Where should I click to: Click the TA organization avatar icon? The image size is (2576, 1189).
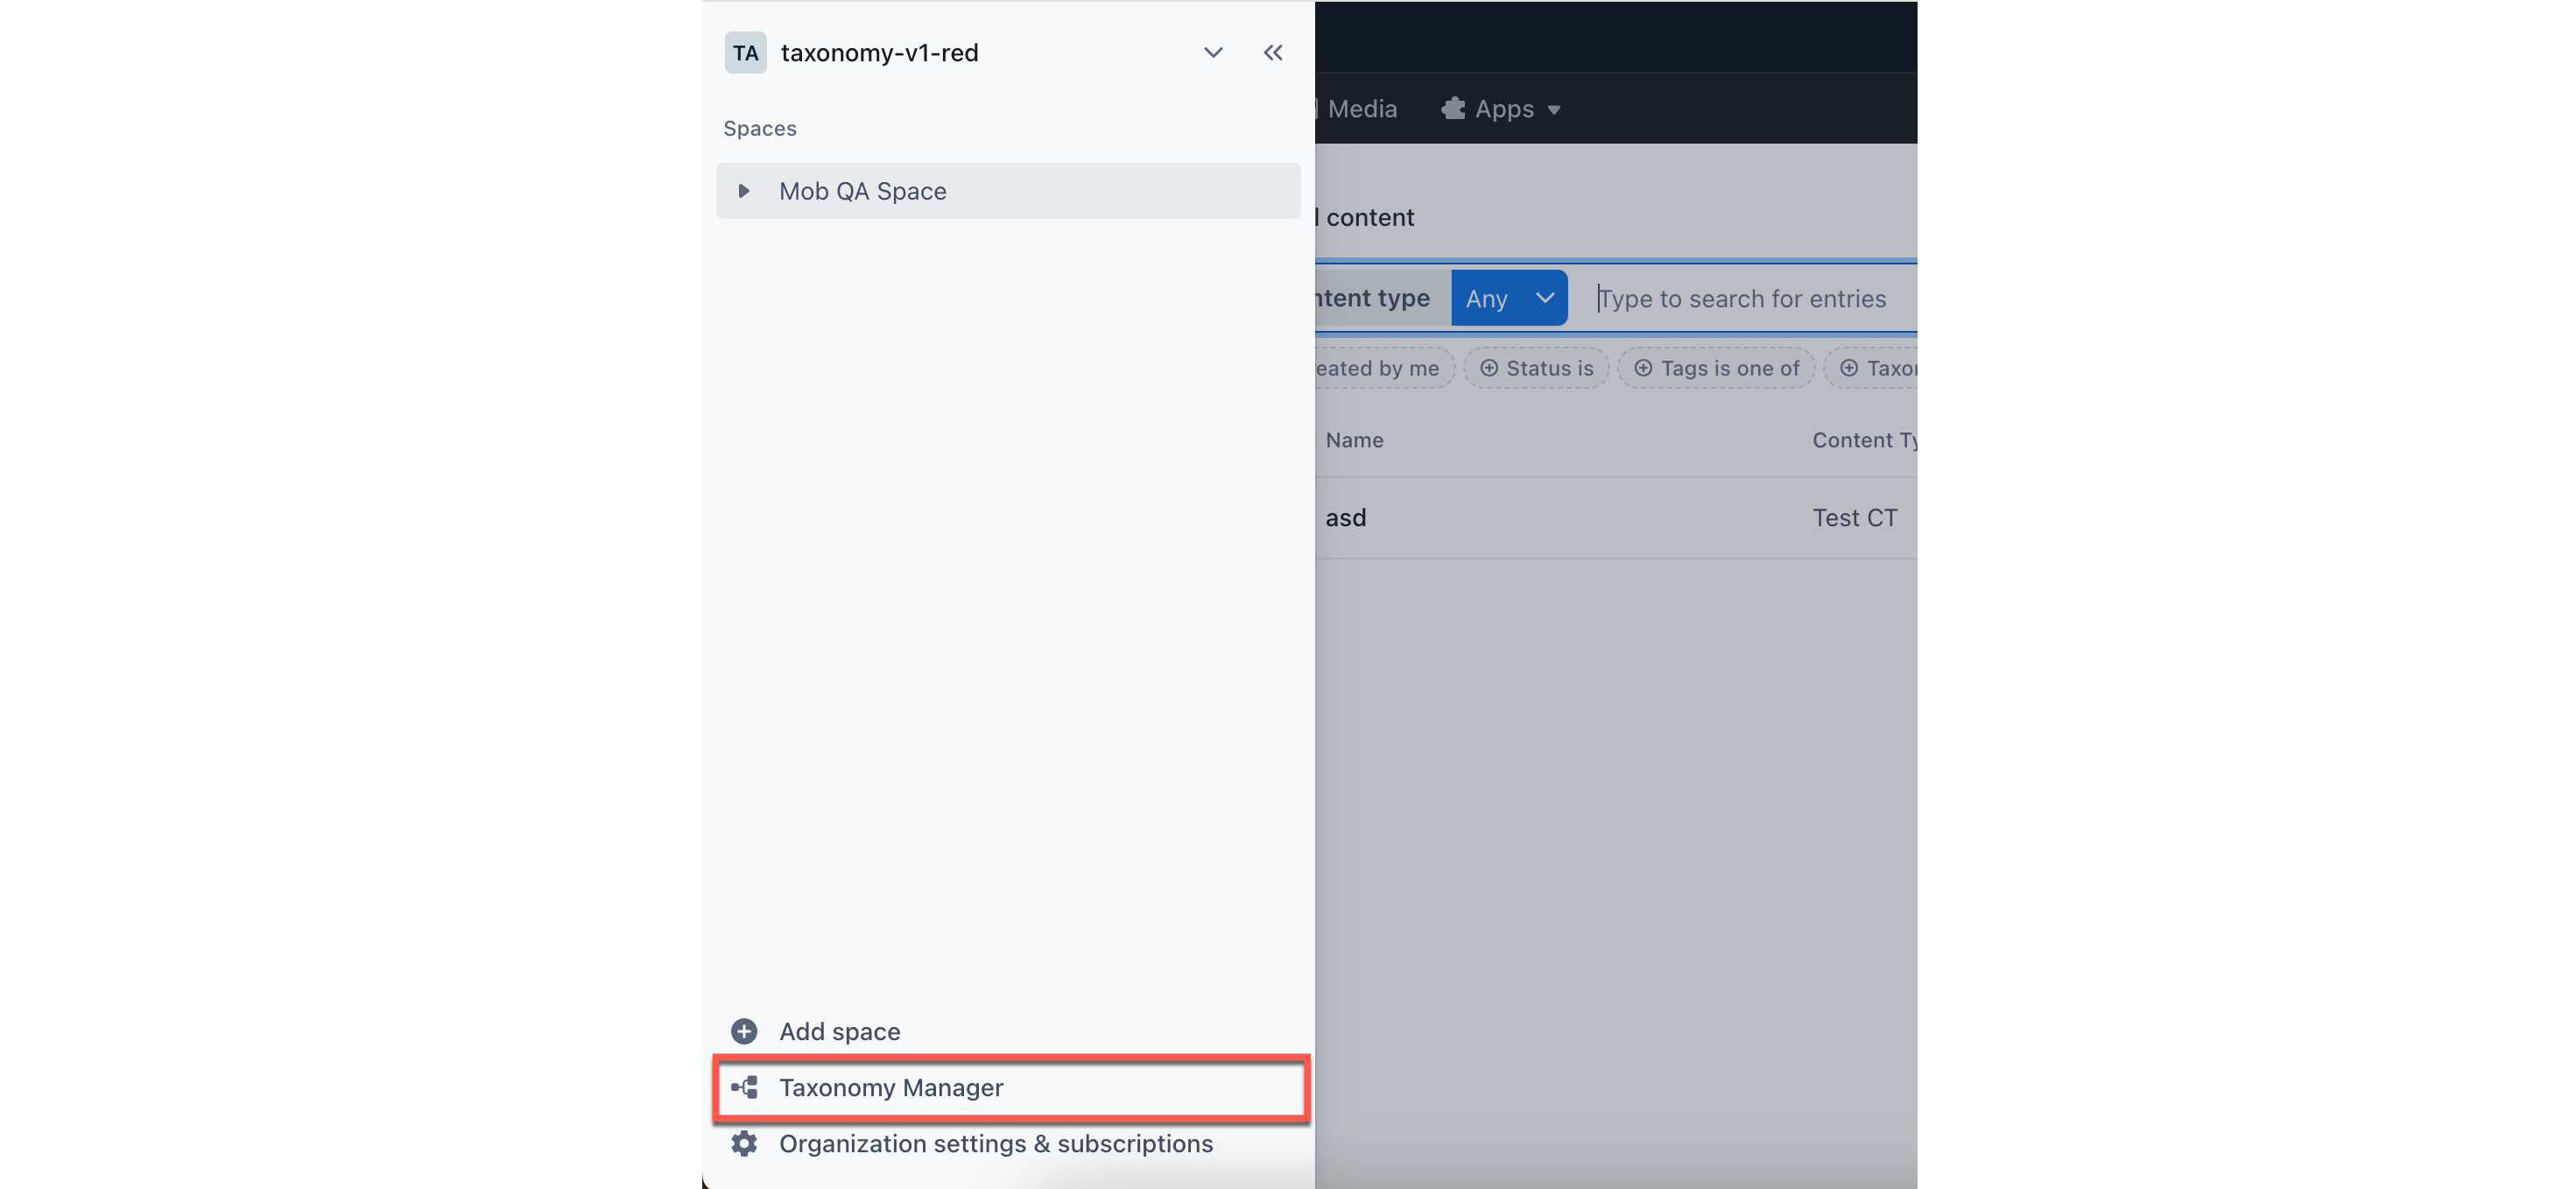745,53
